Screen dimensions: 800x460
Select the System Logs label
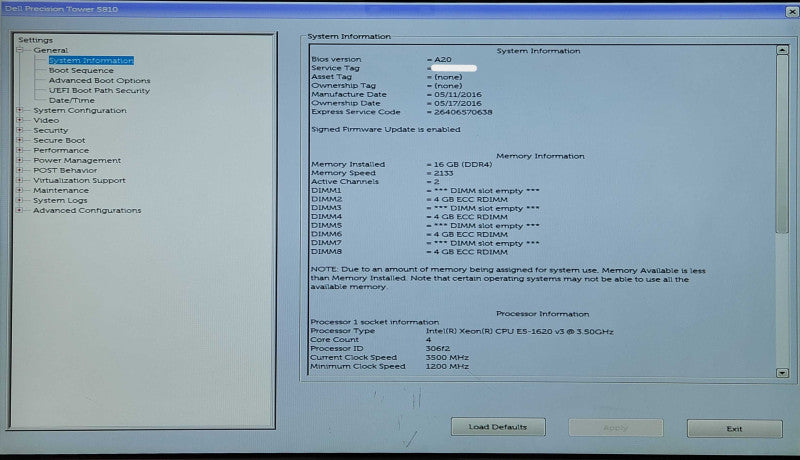(60, 200)
